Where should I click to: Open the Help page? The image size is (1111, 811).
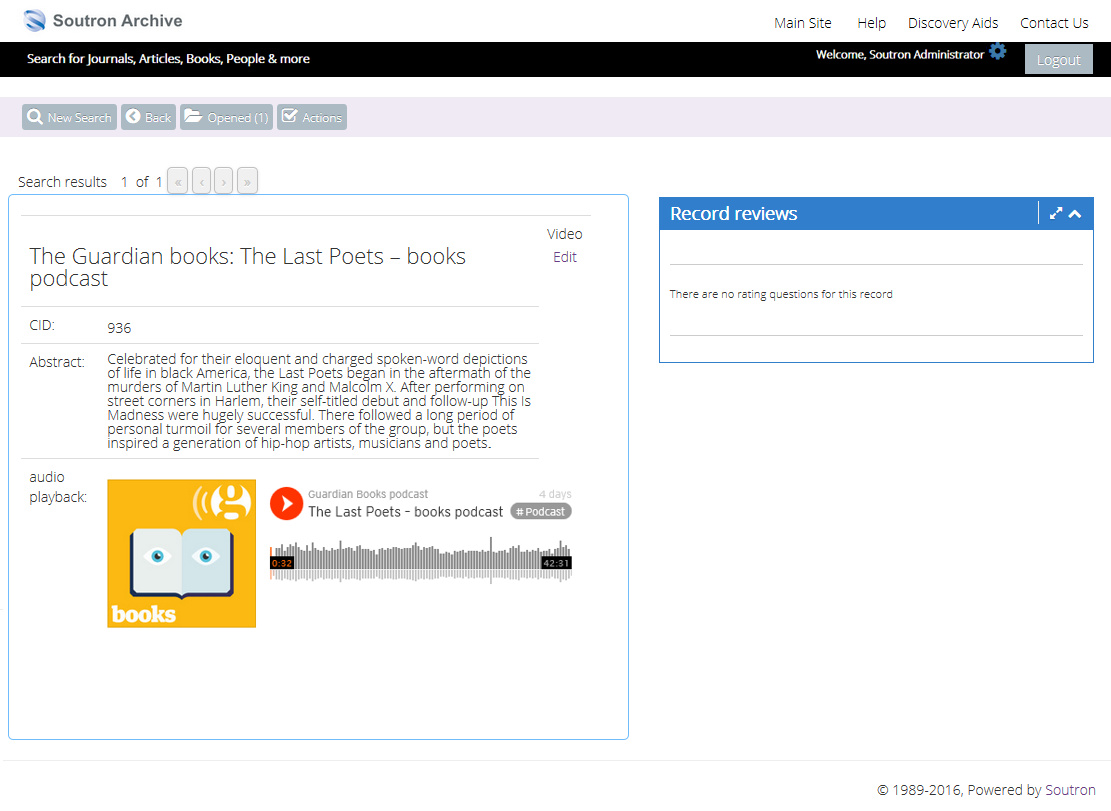[872, 23]
